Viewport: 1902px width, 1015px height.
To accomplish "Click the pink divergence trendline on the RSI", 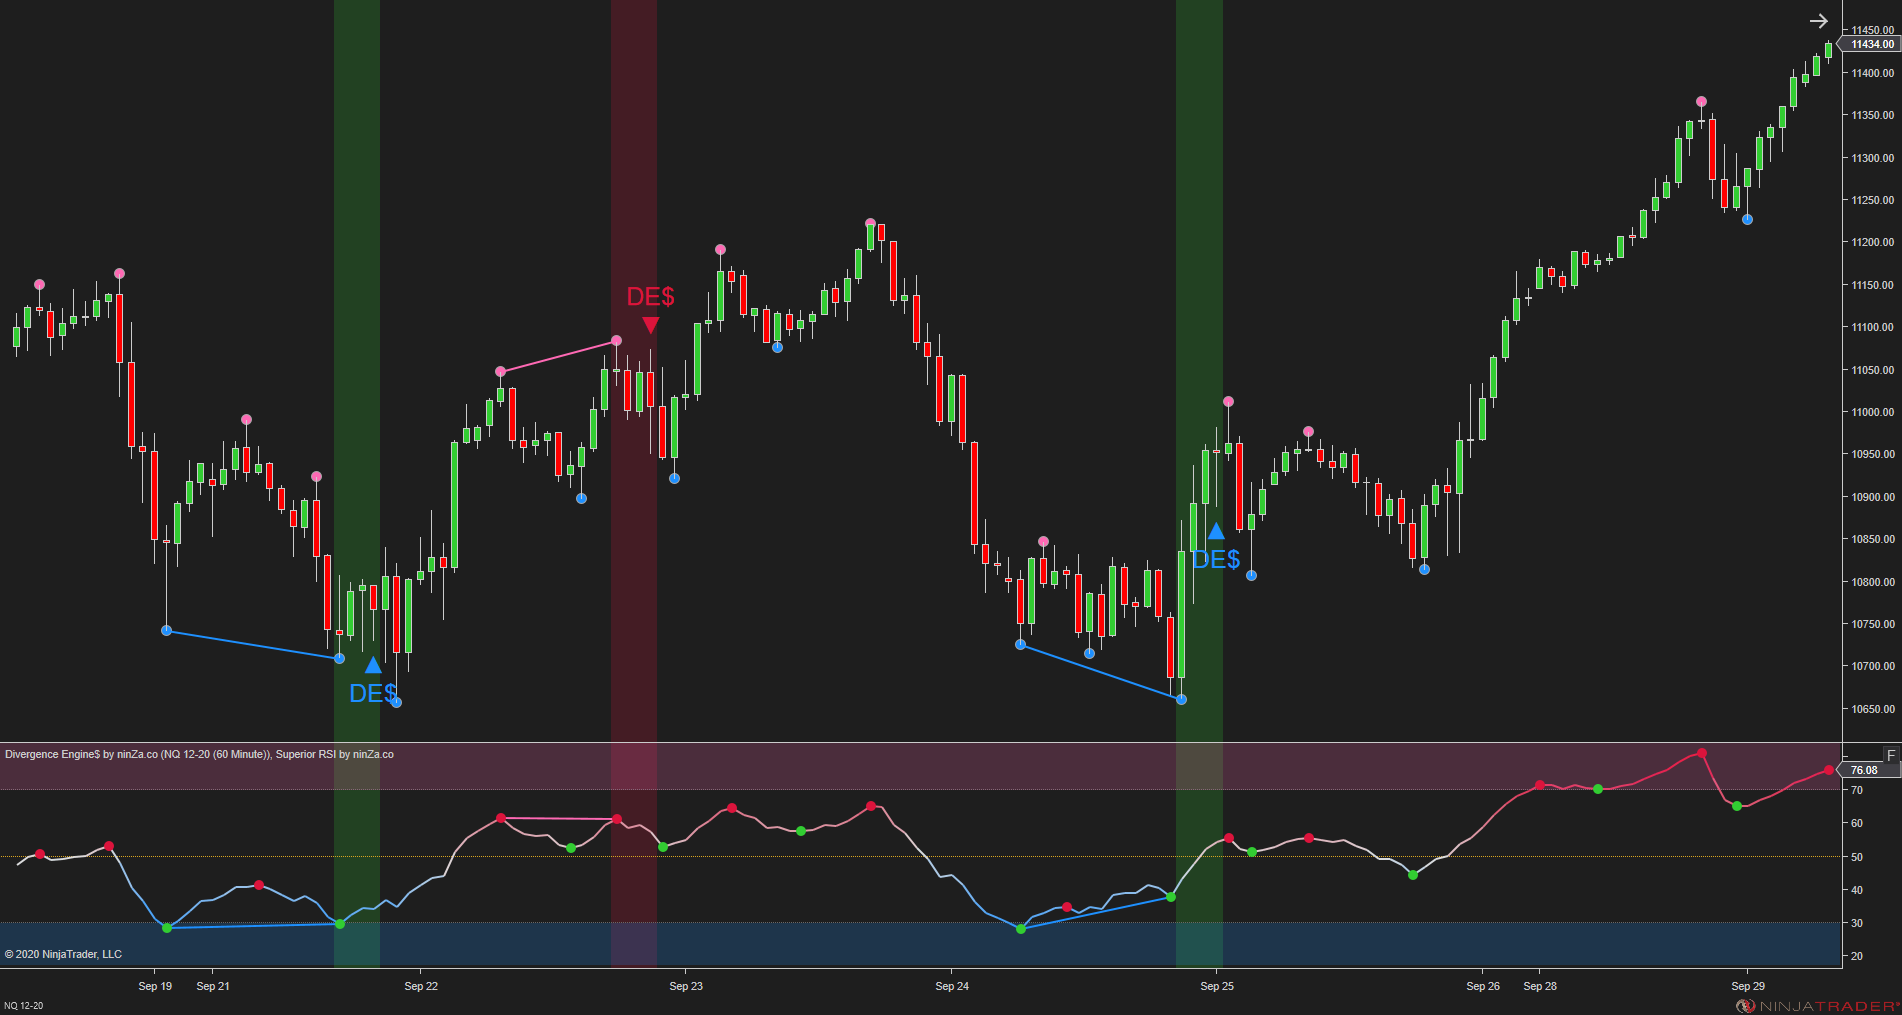I will click(560, 818).
